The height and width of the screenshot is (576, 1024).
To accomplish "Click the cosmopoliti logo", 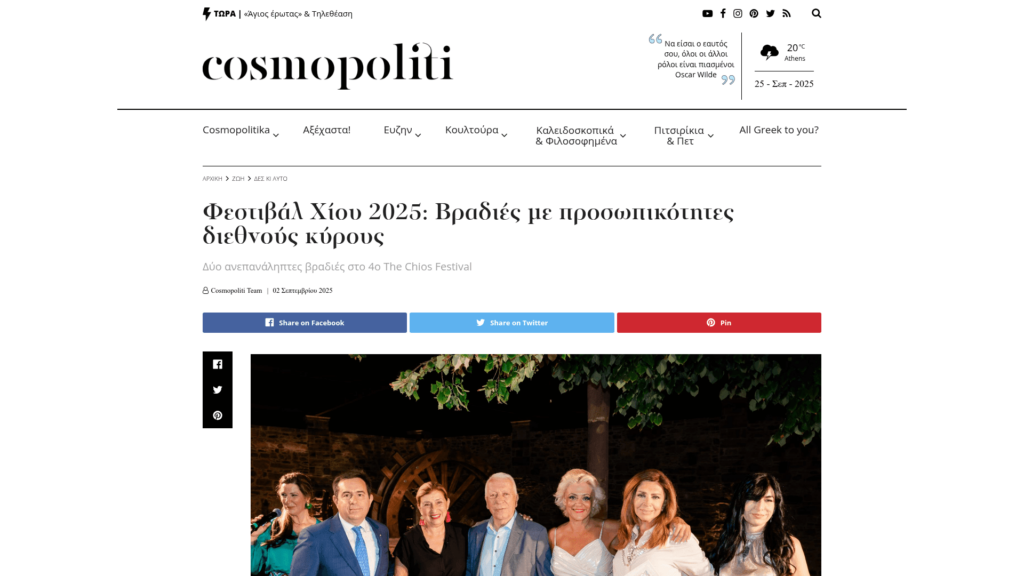I will coord(327,65).
